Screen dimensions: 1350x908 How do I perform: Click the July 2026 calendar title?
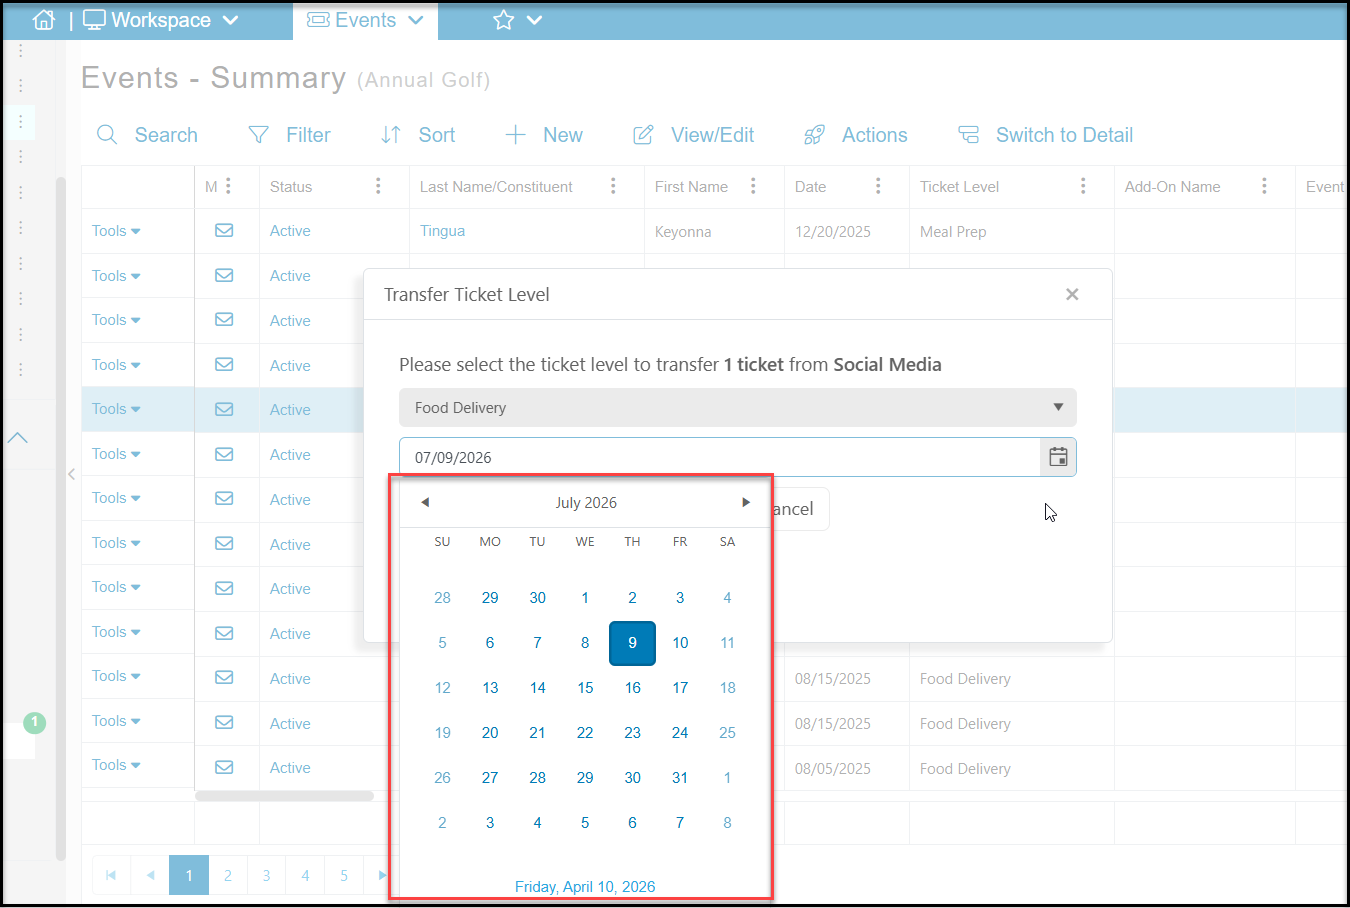pos(586,502)
